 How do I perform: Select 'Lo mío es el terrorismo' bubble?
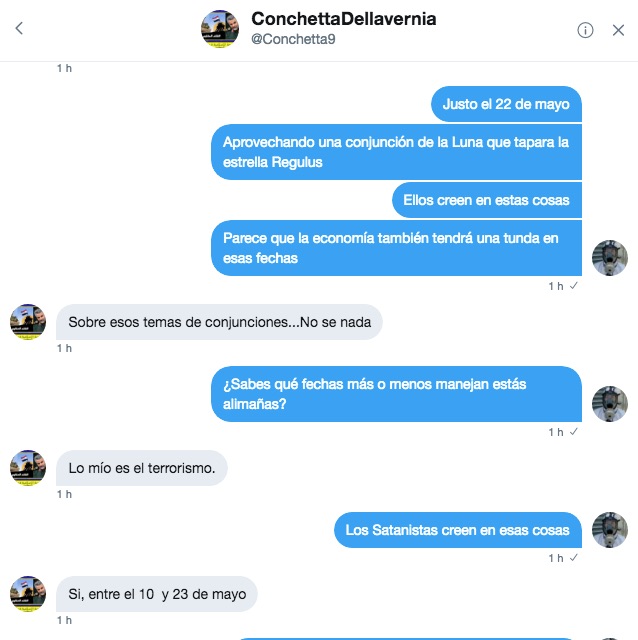[x=142, y=468]
